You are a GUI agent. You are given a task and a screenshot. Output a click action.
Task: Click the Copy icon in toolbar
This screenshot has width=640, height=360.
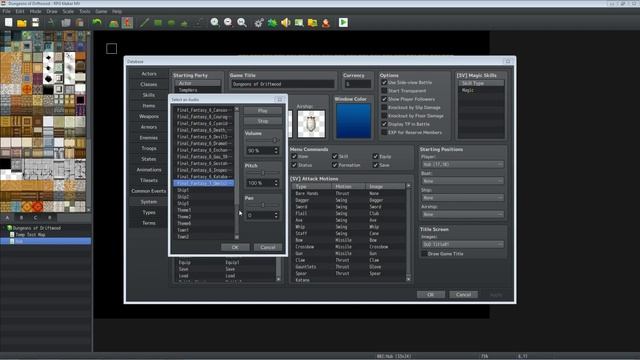(x=66, y=22)
